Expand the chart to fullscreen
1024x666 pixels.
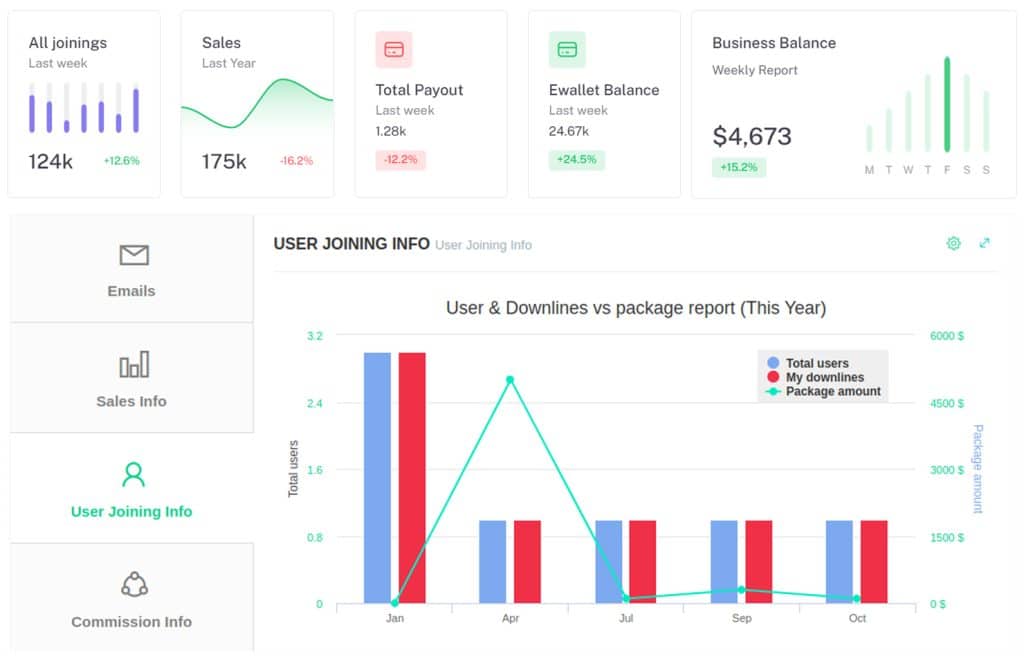point(984,243)
